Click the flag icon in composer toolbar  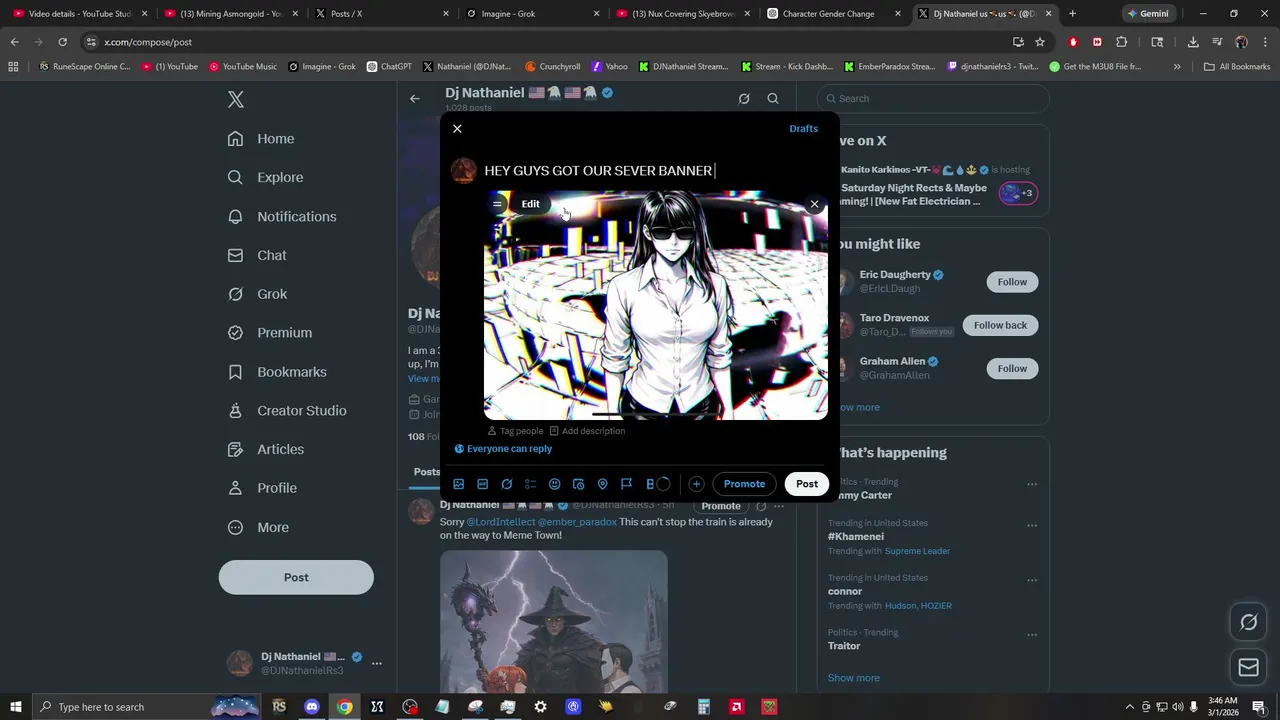(627, 484)
